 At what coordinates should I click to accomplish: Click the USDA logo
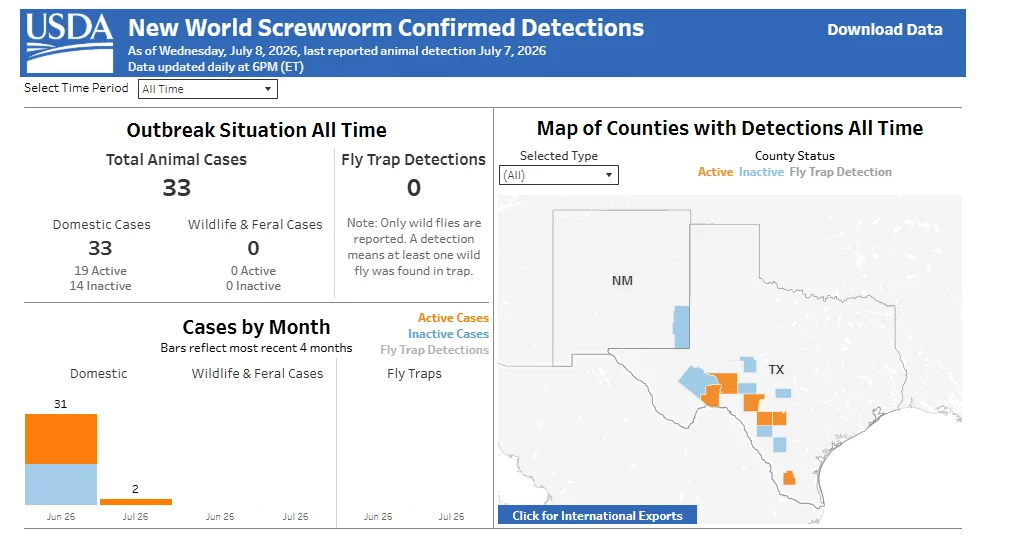pyautogui.click(x=69, y=43)
